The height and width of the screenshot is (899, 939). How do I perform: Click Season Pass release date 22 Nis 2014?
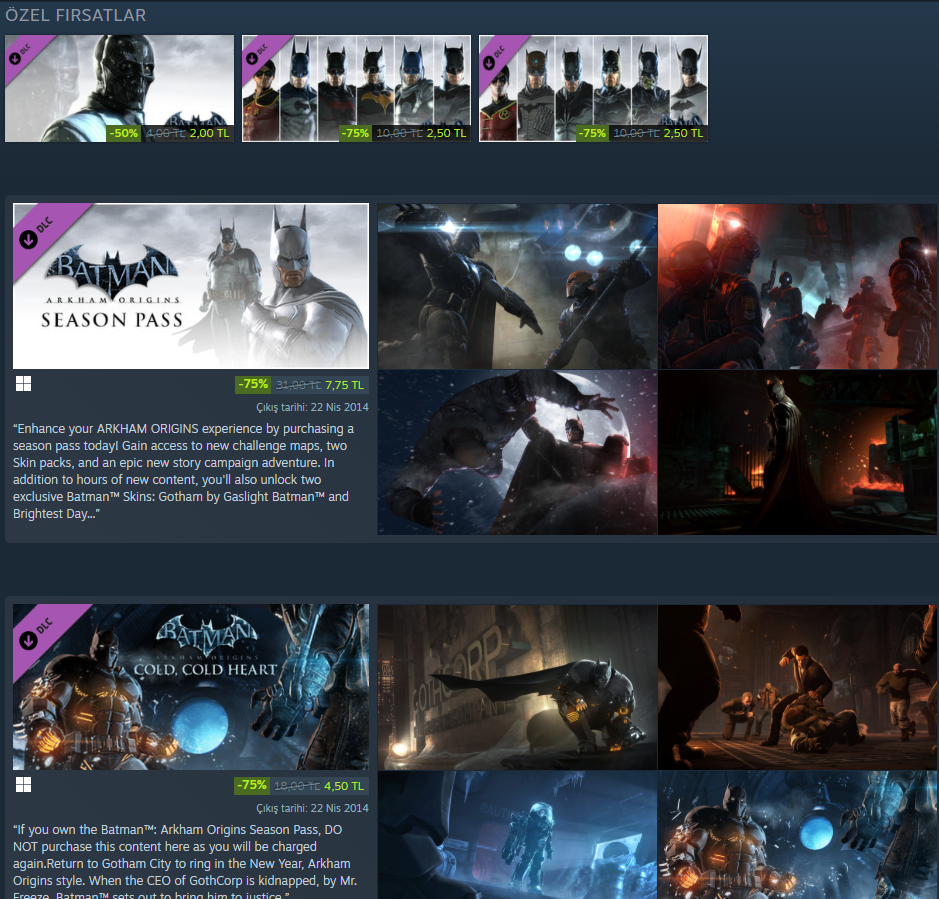click(x=313, y=407)
